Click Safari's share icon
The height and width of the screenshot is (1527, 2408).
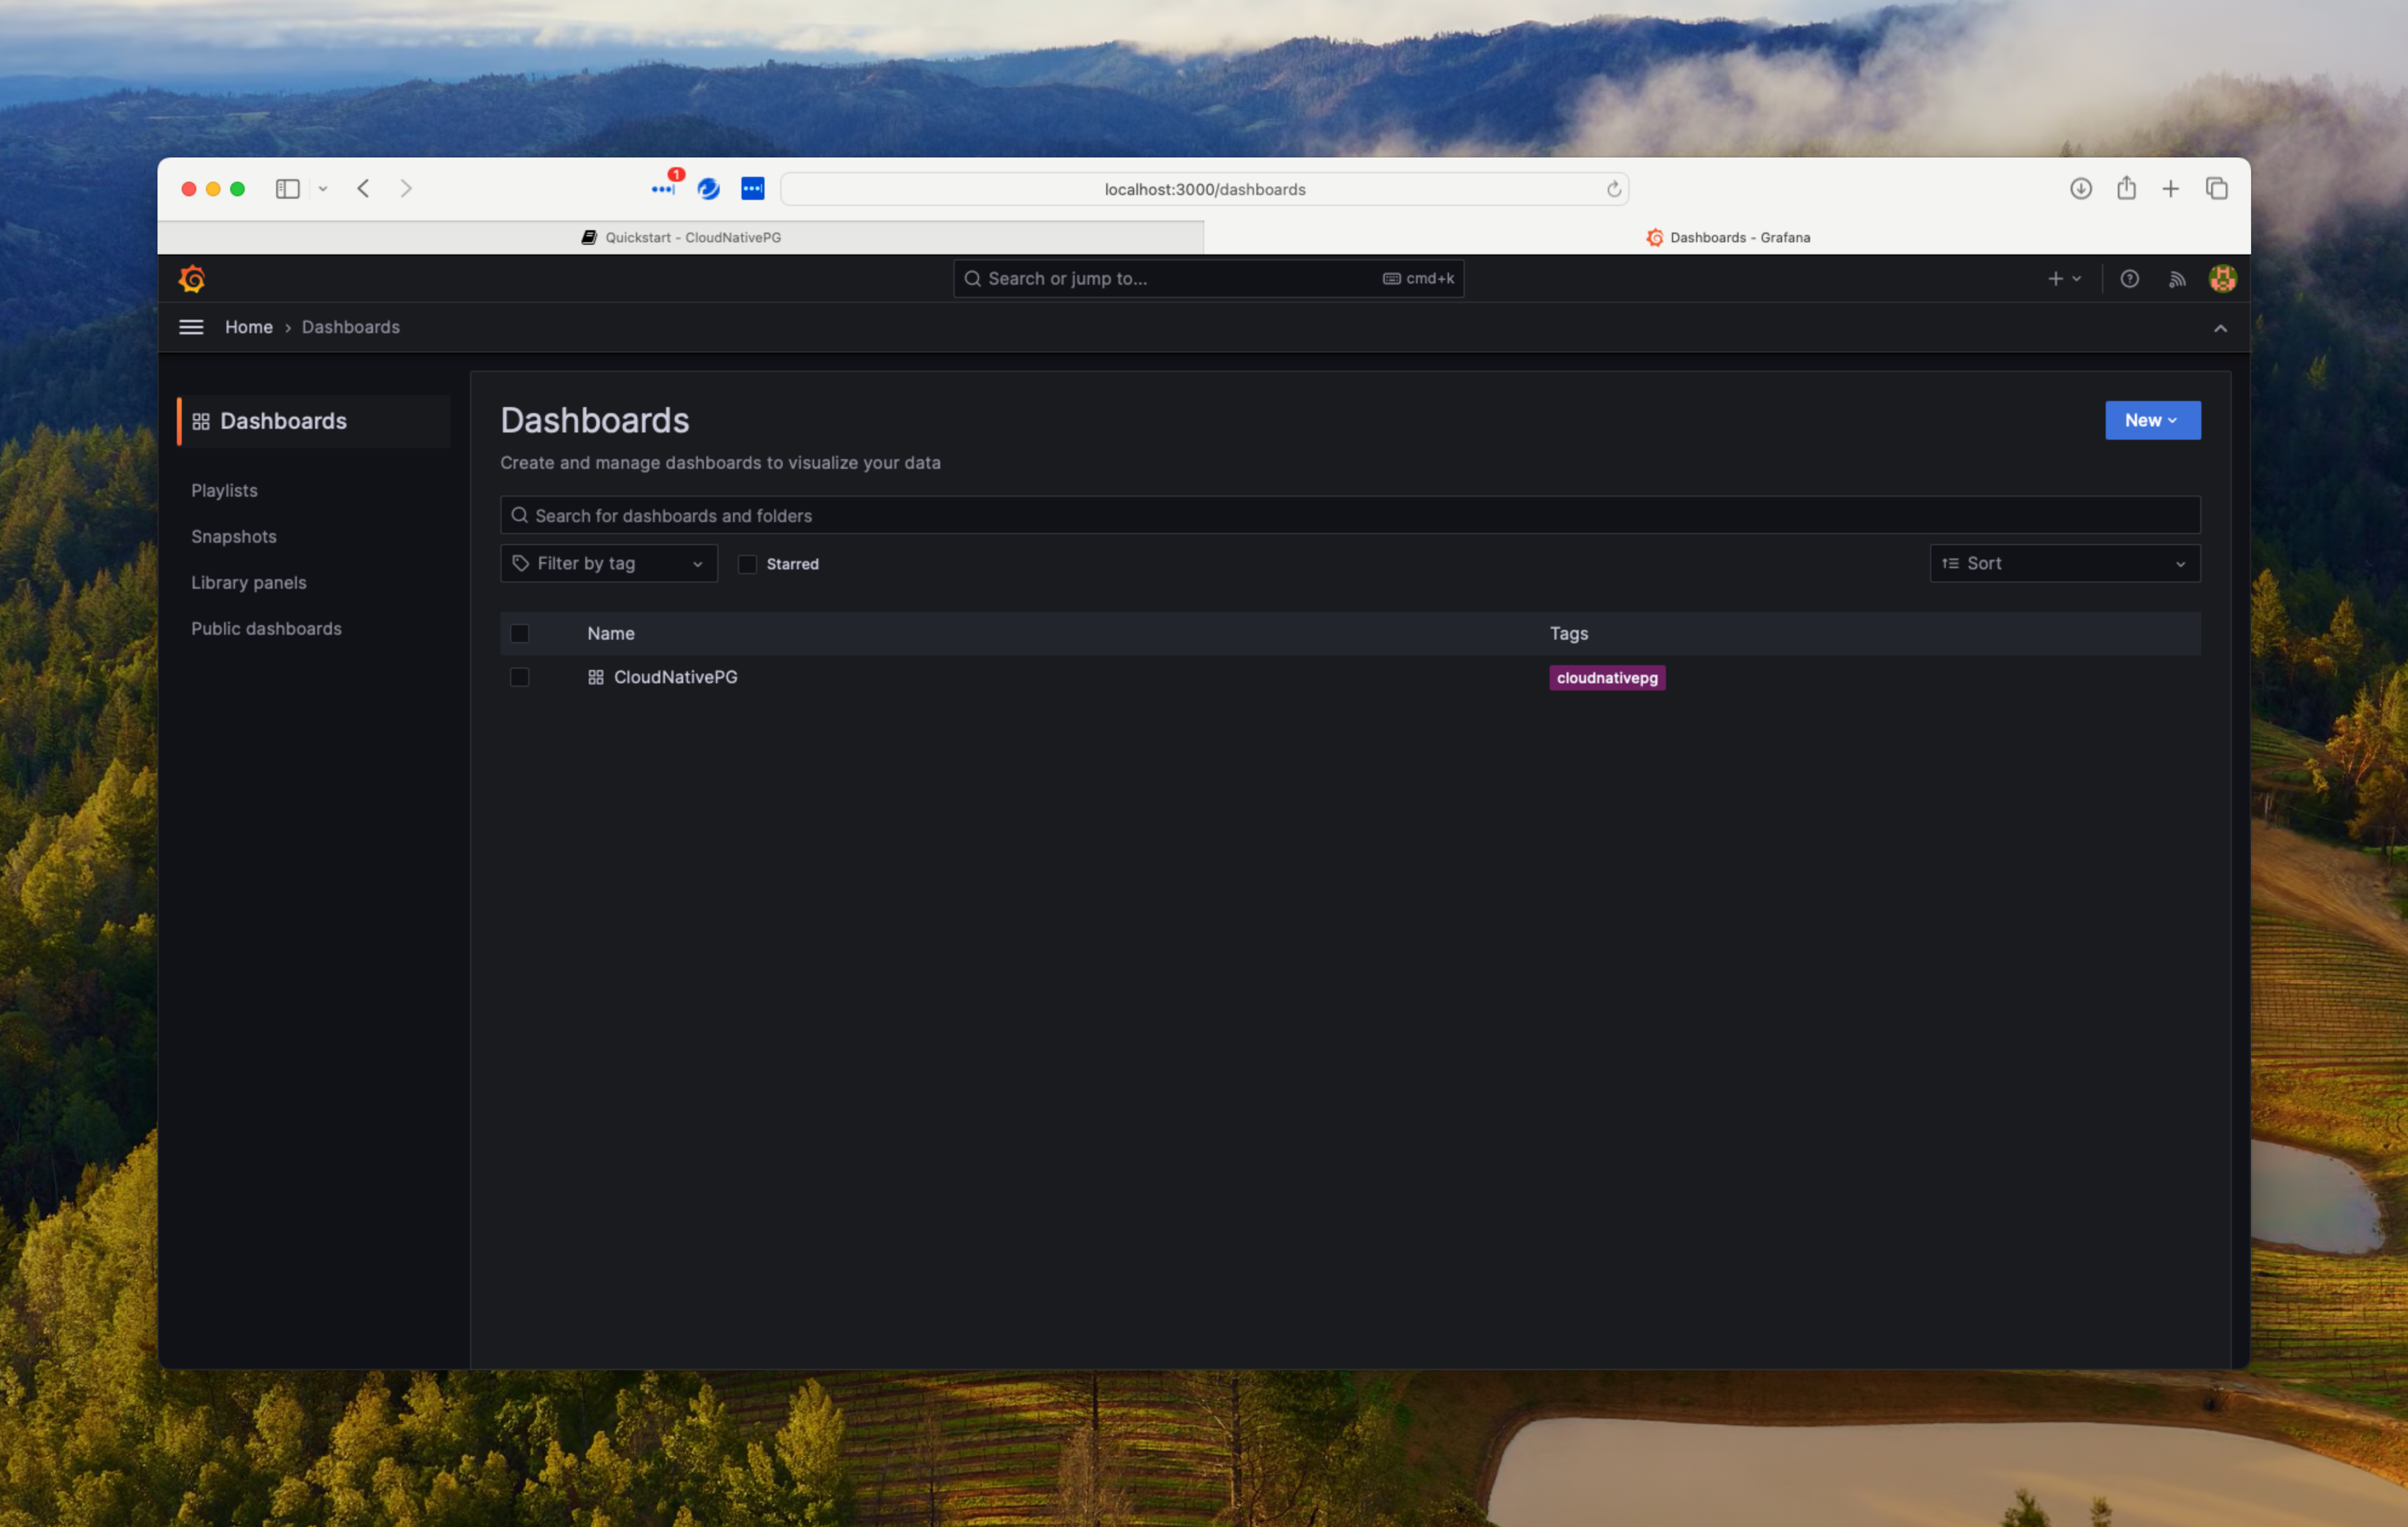(2126, 188)
